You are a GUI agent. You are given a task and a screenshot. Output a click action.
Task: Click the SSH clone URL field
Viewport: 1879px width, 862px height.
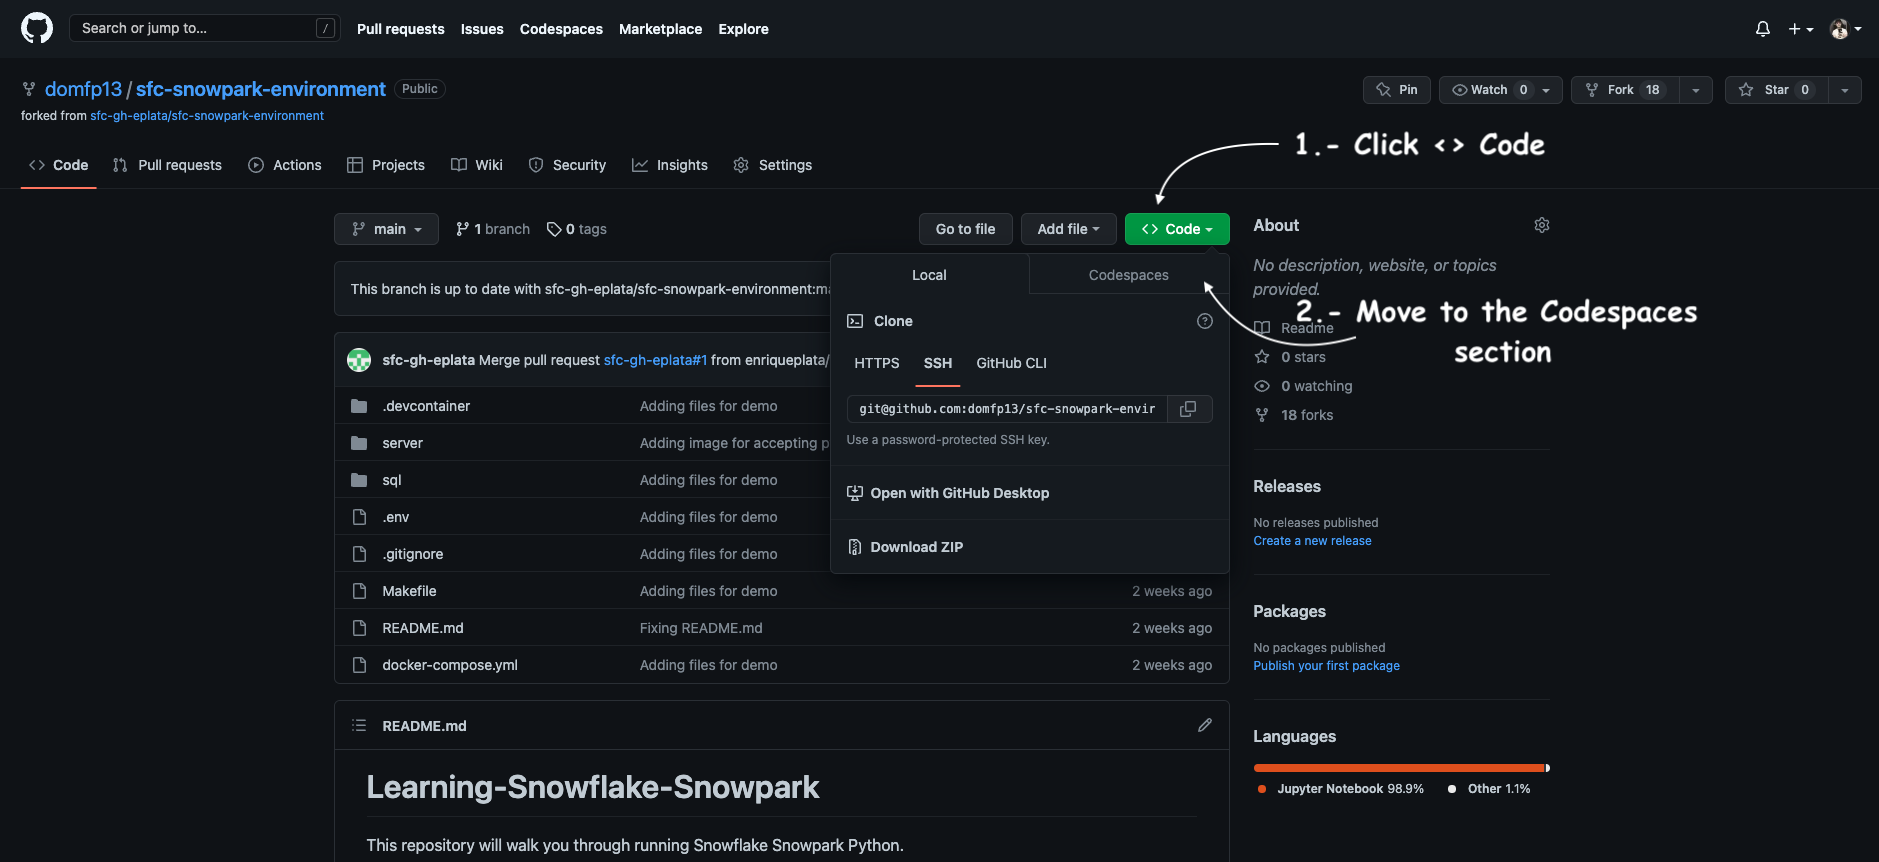pyautogui.click(x=1007, y=409)
